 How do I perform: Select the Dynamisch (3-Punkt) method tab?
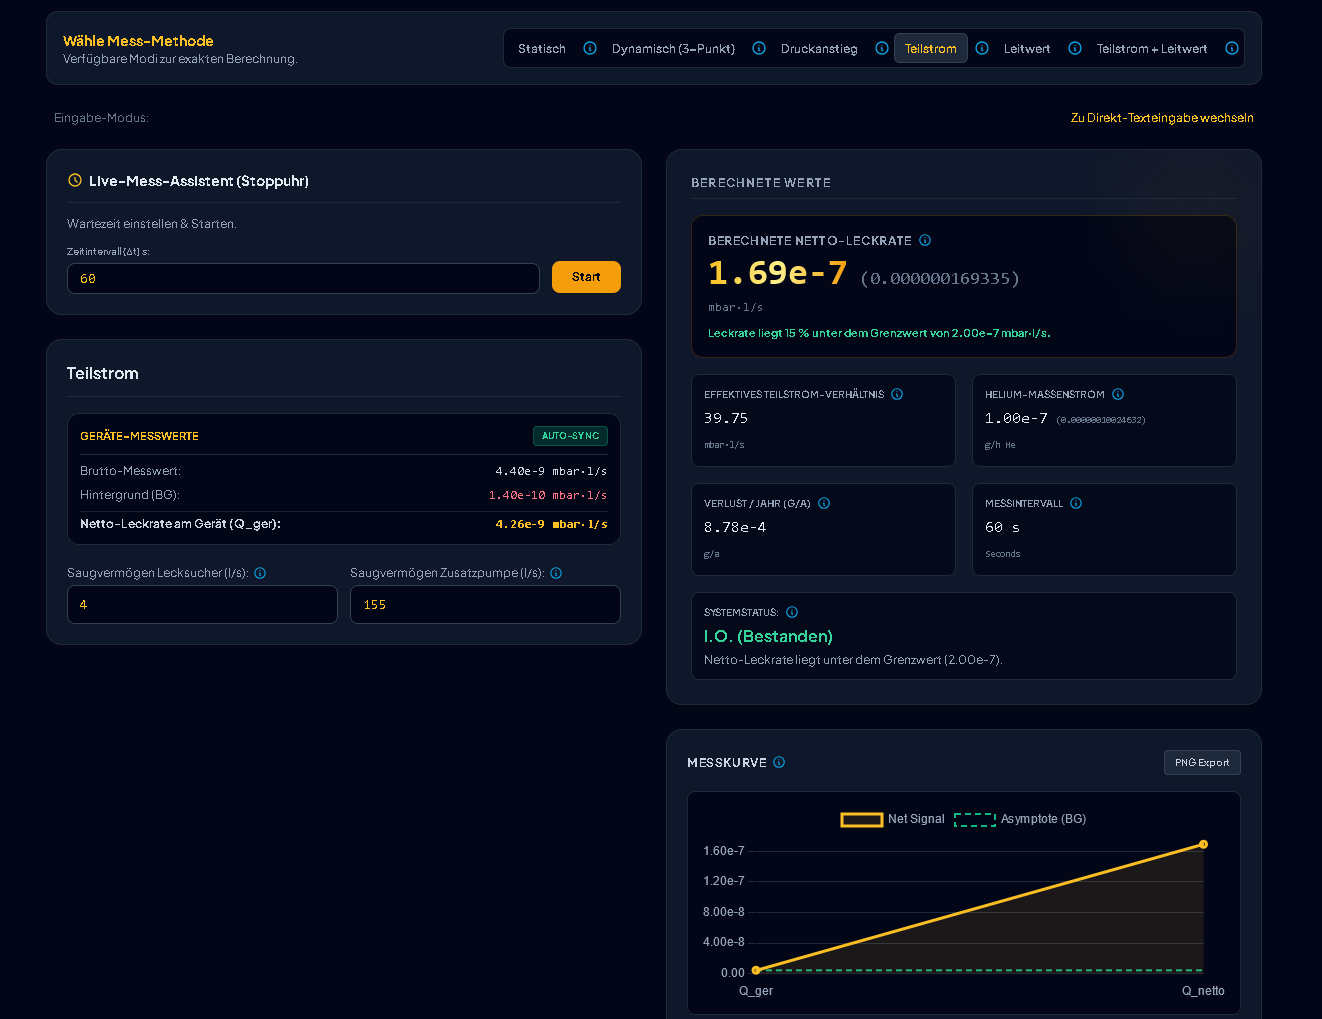click(673, 48)
